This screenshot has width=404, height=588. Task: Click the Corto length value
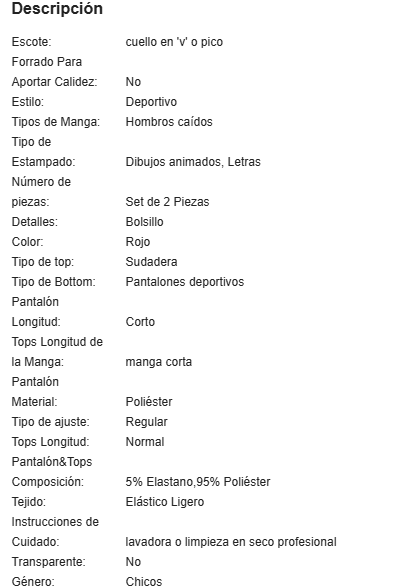pos(140,322)
